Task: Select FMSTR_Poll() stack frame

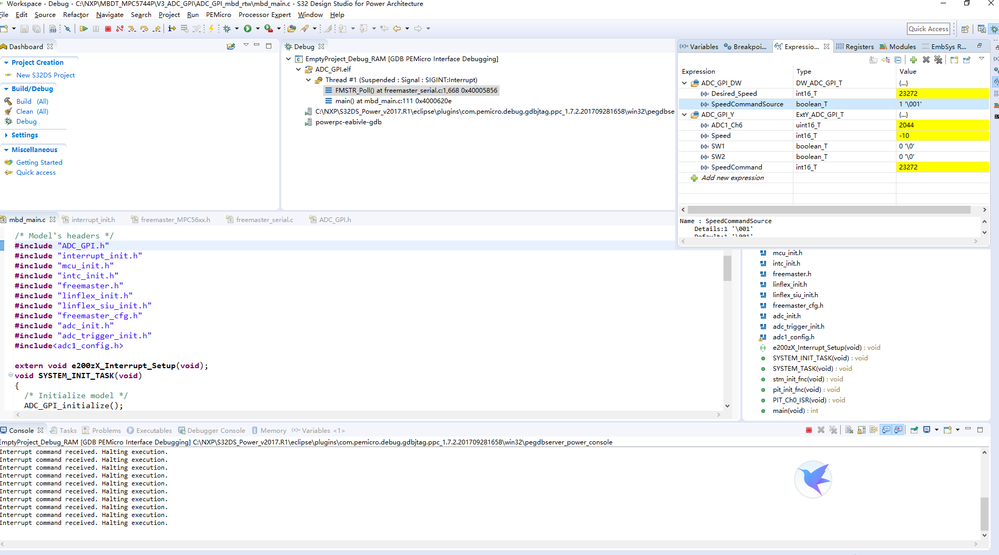Action: coord(411,90)
